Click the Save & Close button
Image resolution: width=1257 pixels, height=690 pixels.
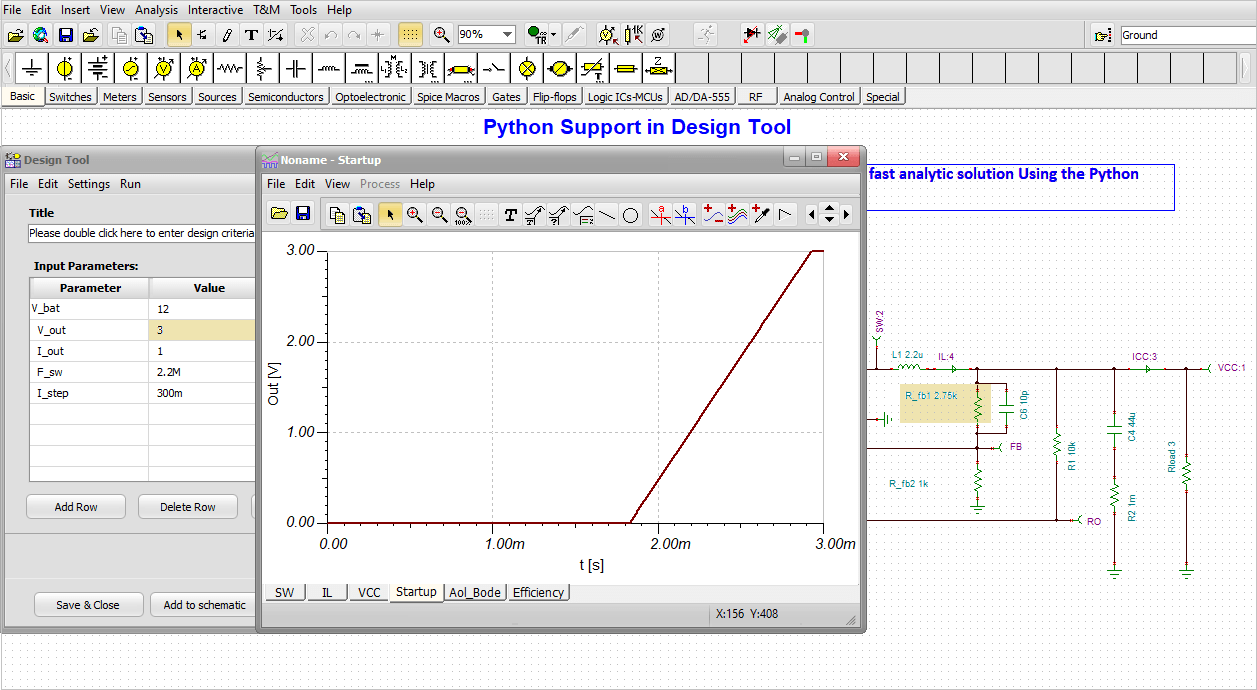(88, 604)
